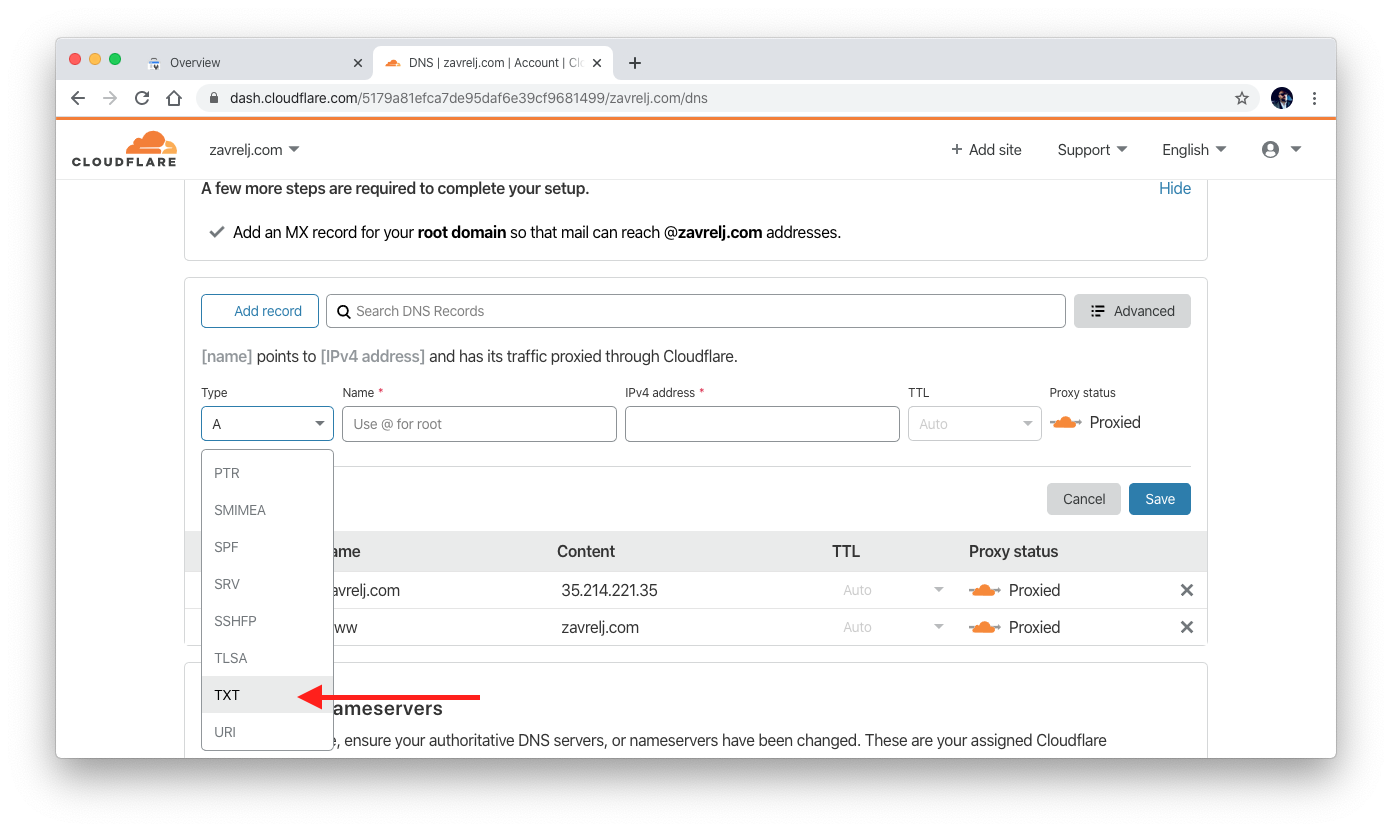Toggle proxied cloud for www record
The image size is (1392, 832).
tap(985, 627)
